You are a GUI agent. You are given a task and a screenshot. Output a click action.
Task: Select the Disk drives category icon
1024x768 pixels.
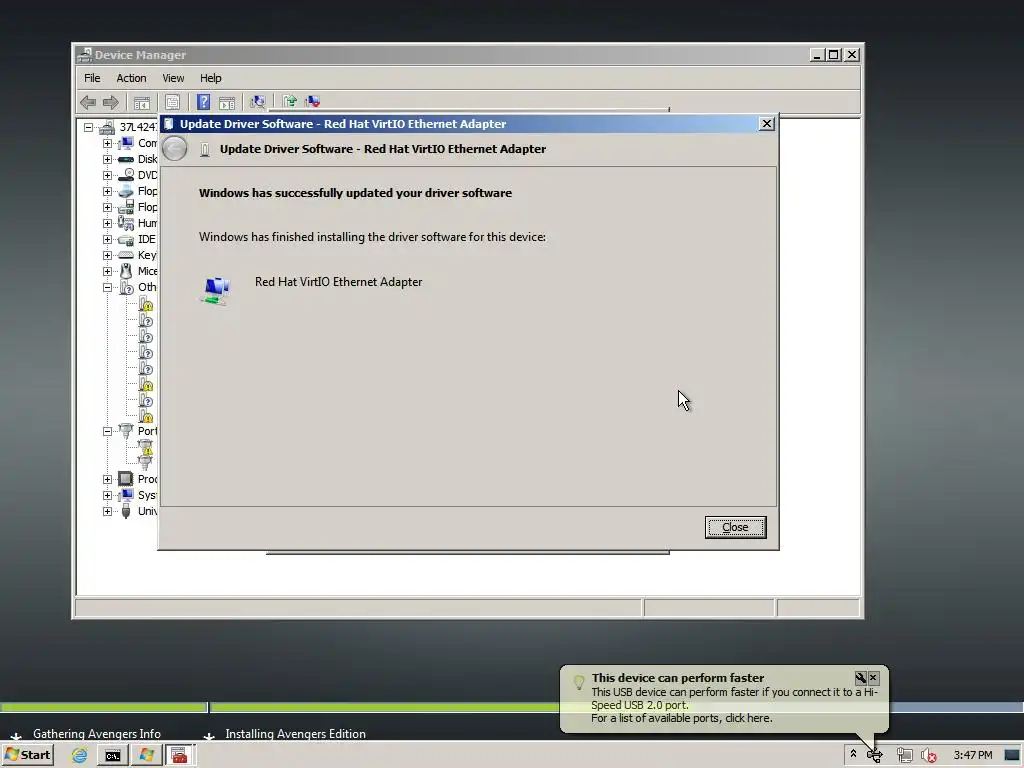126,159
